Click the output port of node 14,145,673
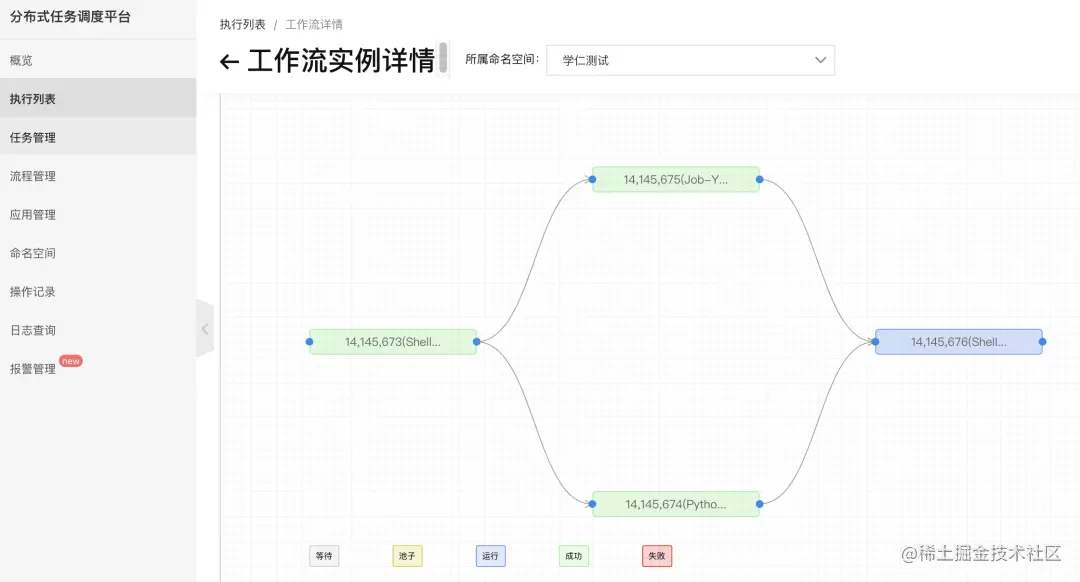 point(477,342)
